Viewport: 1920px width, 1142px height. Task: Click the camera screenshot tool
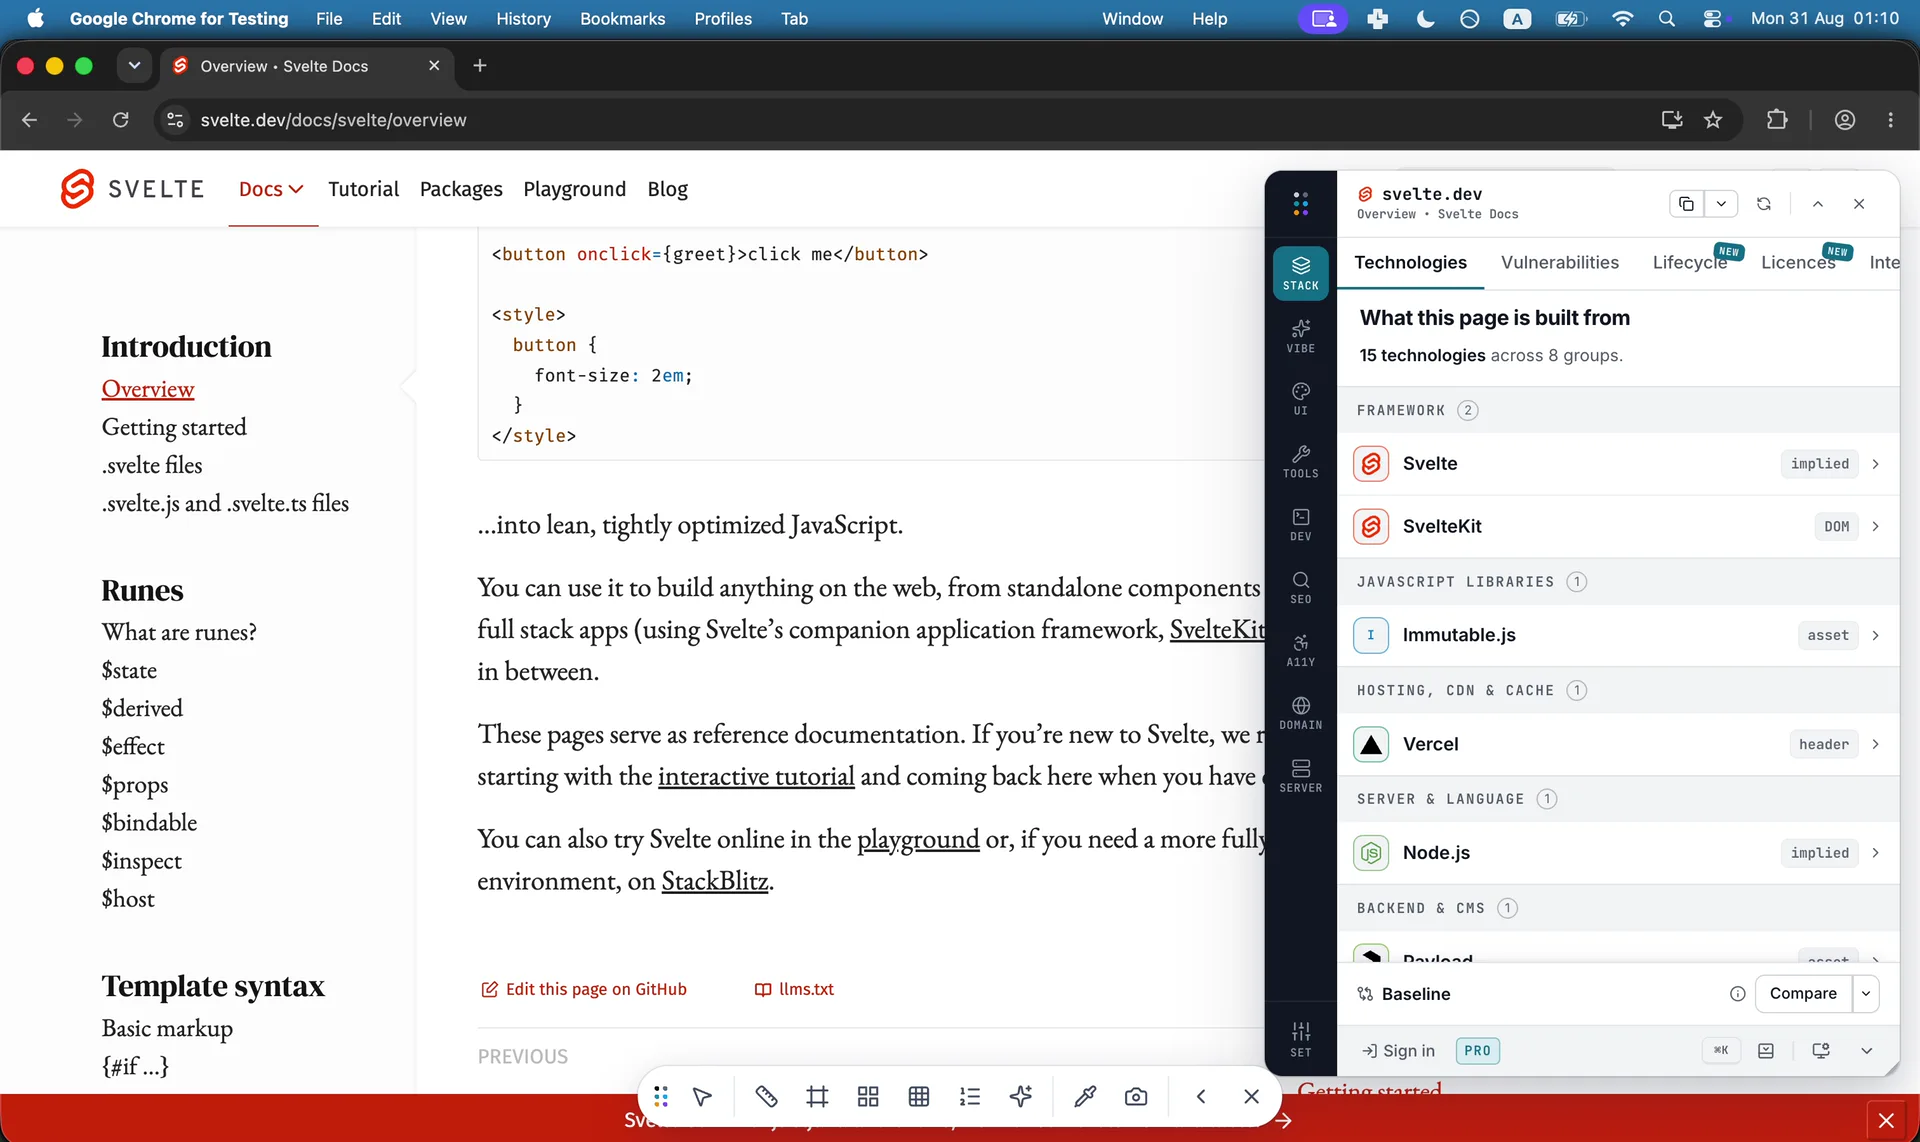[x=1136, y=1097]
